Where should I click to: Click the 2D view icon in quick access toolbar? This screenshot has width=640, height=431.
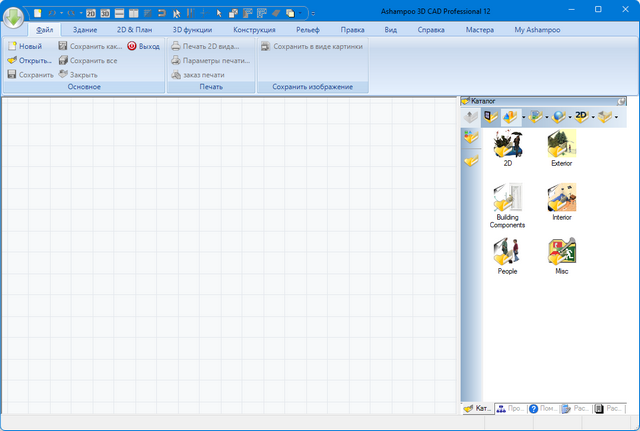pos(90,13)
